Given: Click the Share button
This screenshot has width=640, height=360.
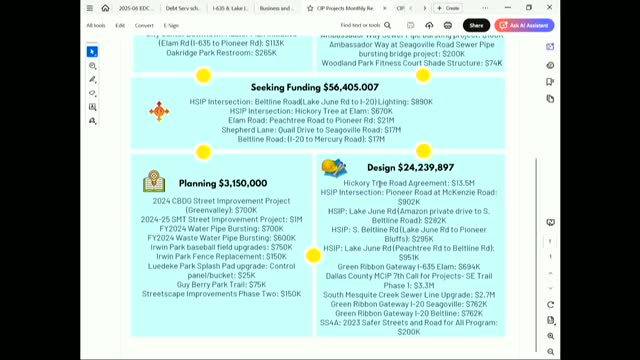Looking at the screenshot, I should coord(476,25).
